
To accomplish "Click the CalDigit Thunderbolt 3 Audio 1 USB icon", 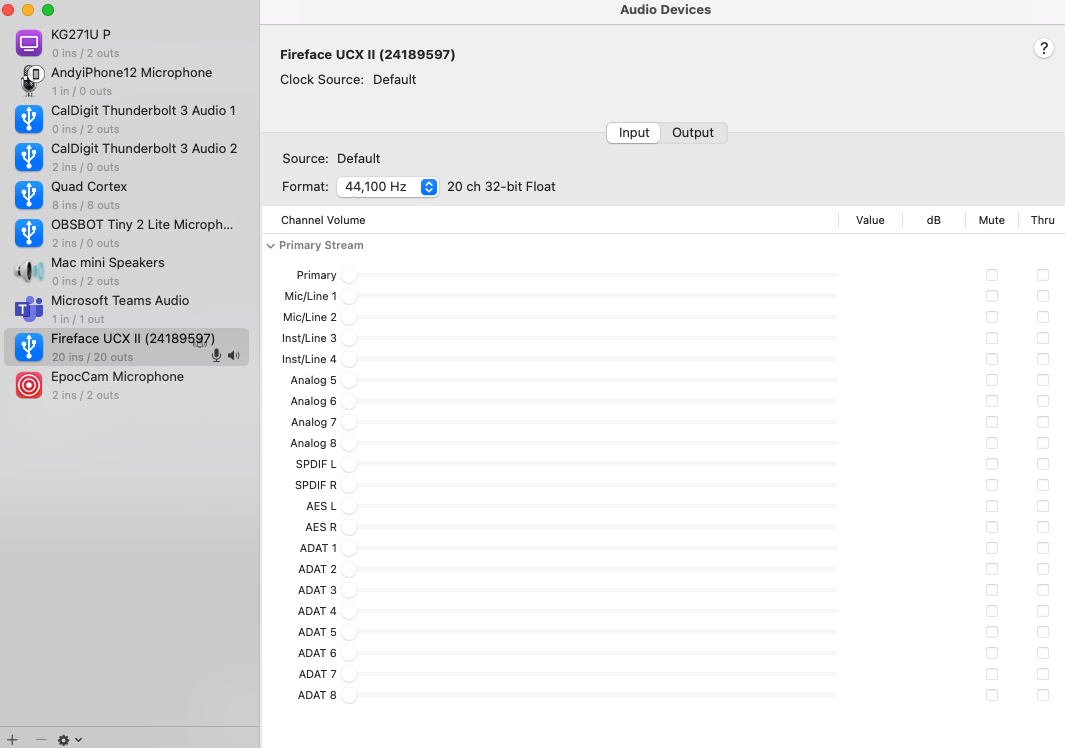I will pyautogui.click(x=29, y=119).
